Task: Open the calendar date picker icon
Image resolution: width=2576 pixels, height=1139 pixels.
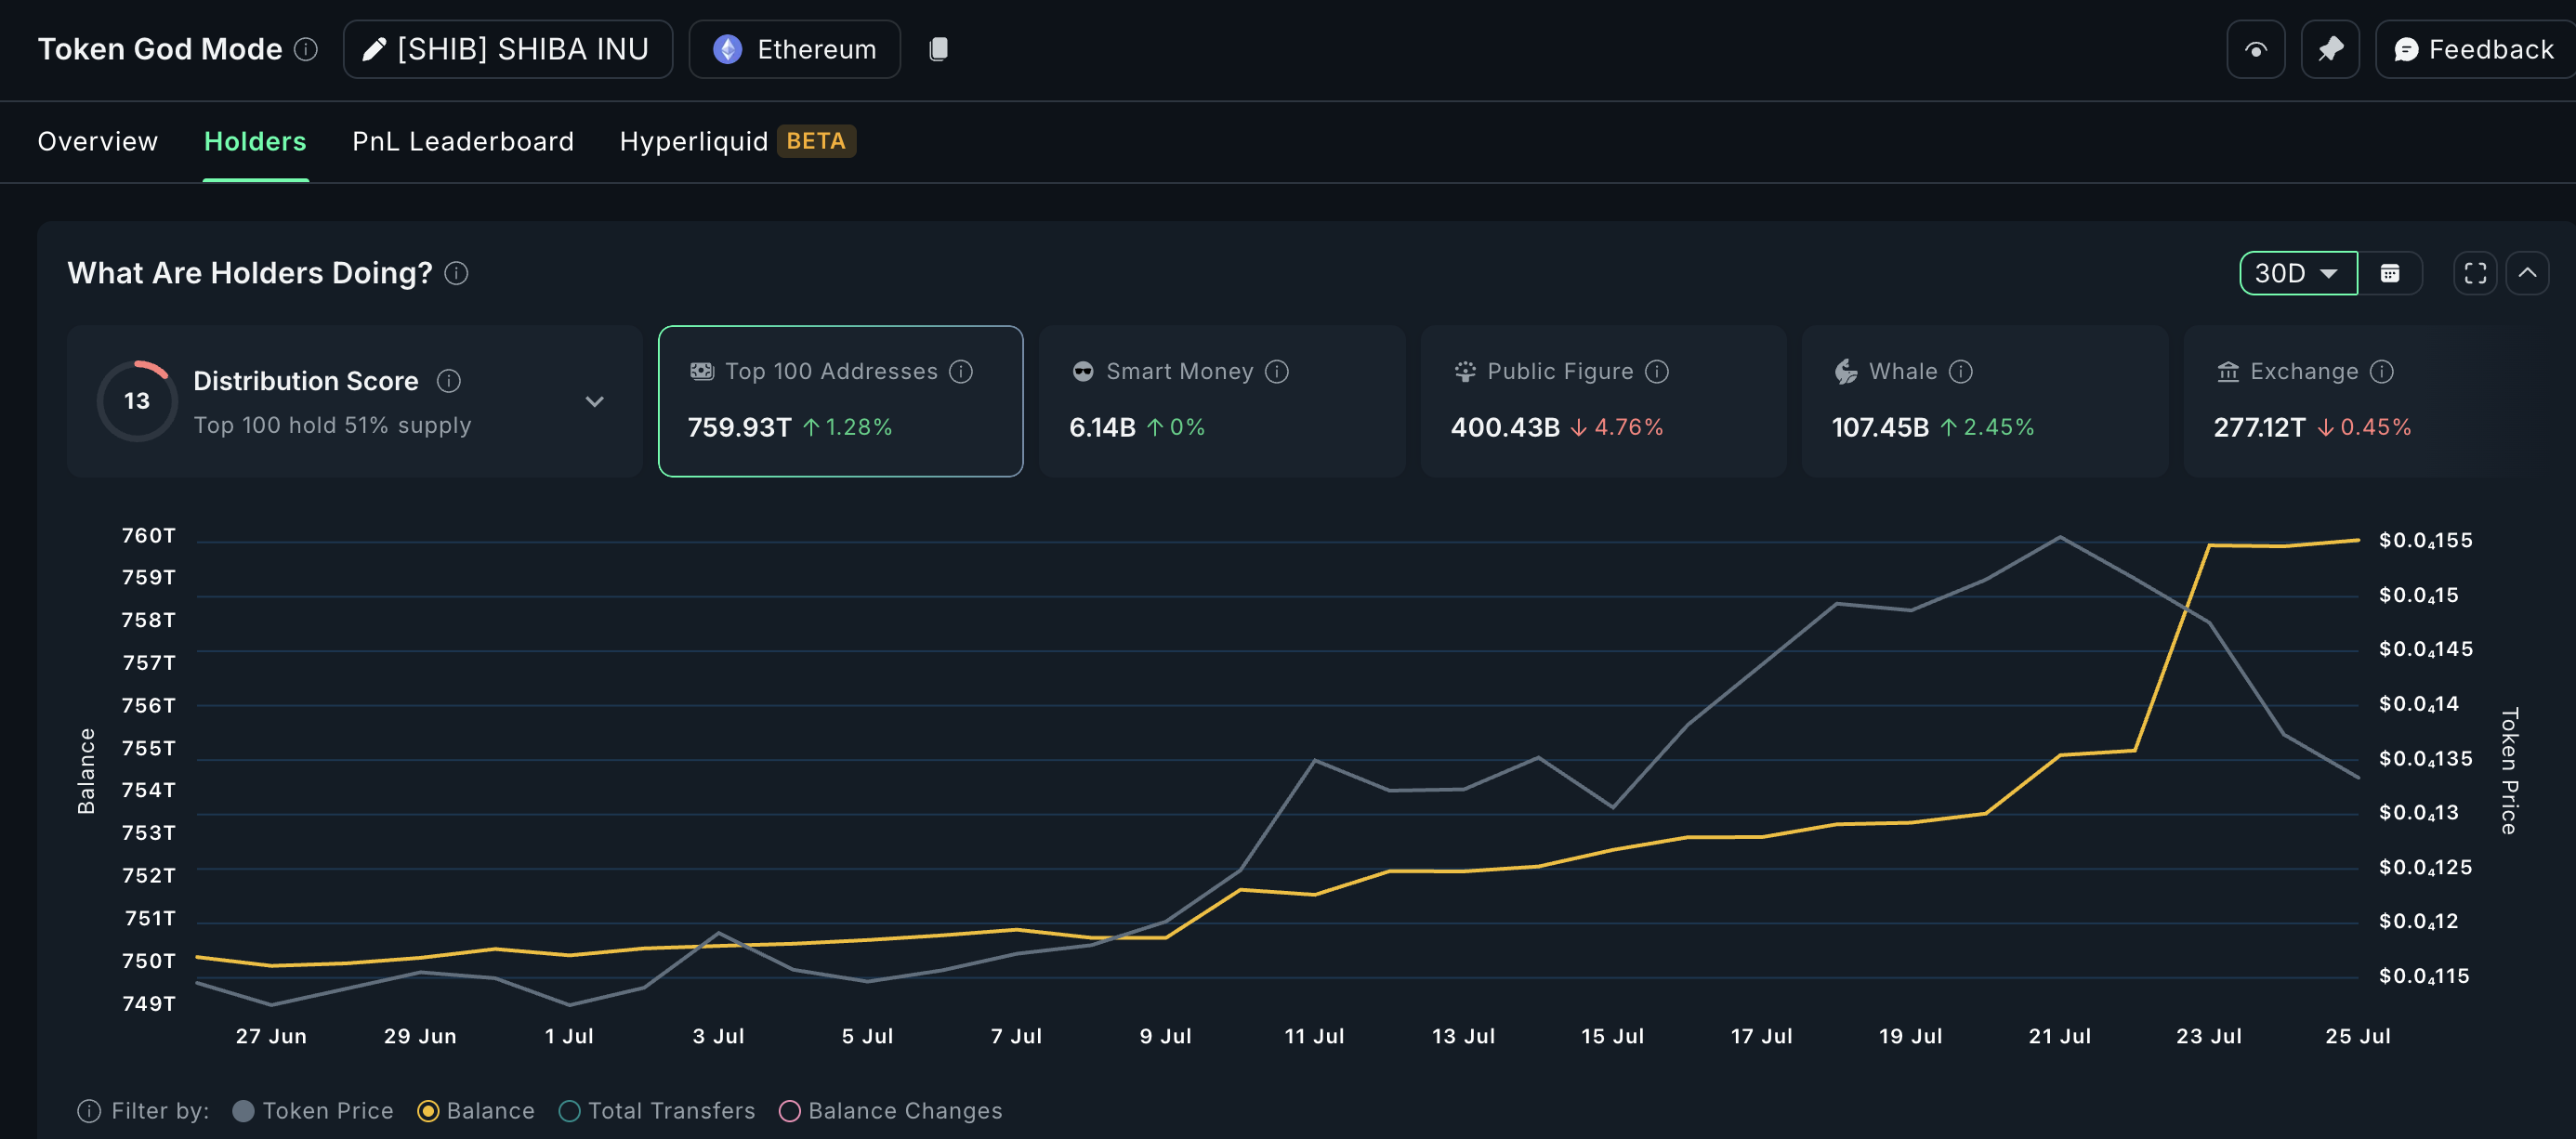Action: pyautogui.click(x=2389, y=273)
